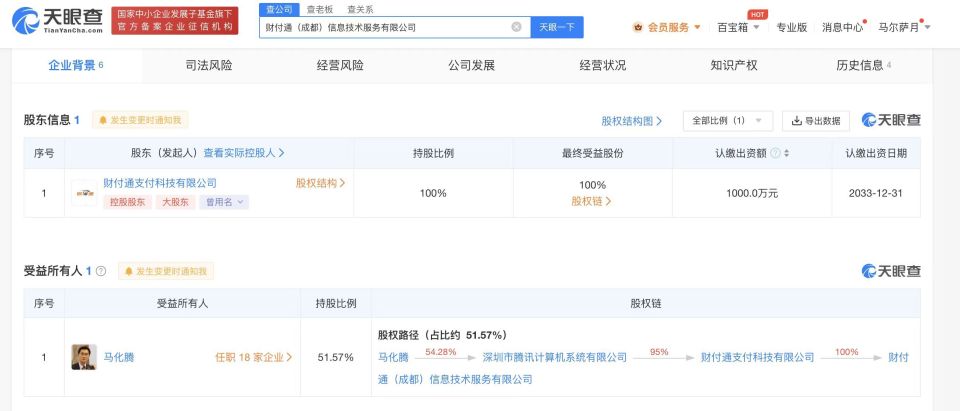Click the 天眼一下 search button
The image size is (960, 411).
pyautogui.click(x=557, y=28)
